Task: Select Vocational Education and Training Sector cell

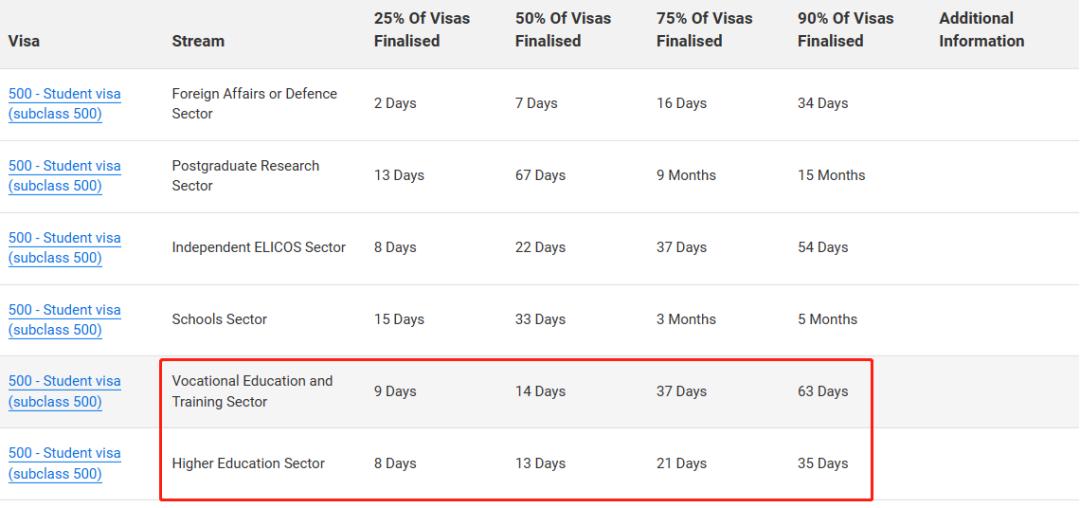Action: (x=252, y=391)
